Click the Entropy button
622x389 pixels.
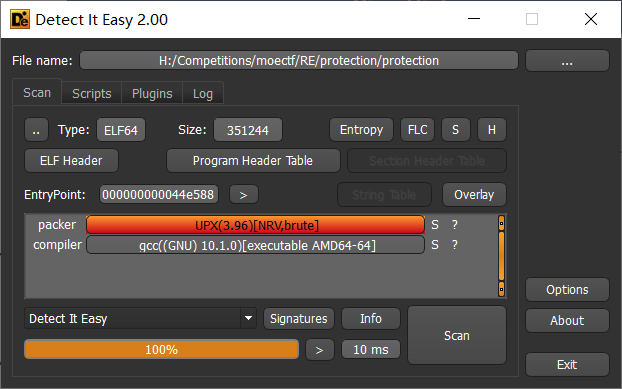[361, 130]
